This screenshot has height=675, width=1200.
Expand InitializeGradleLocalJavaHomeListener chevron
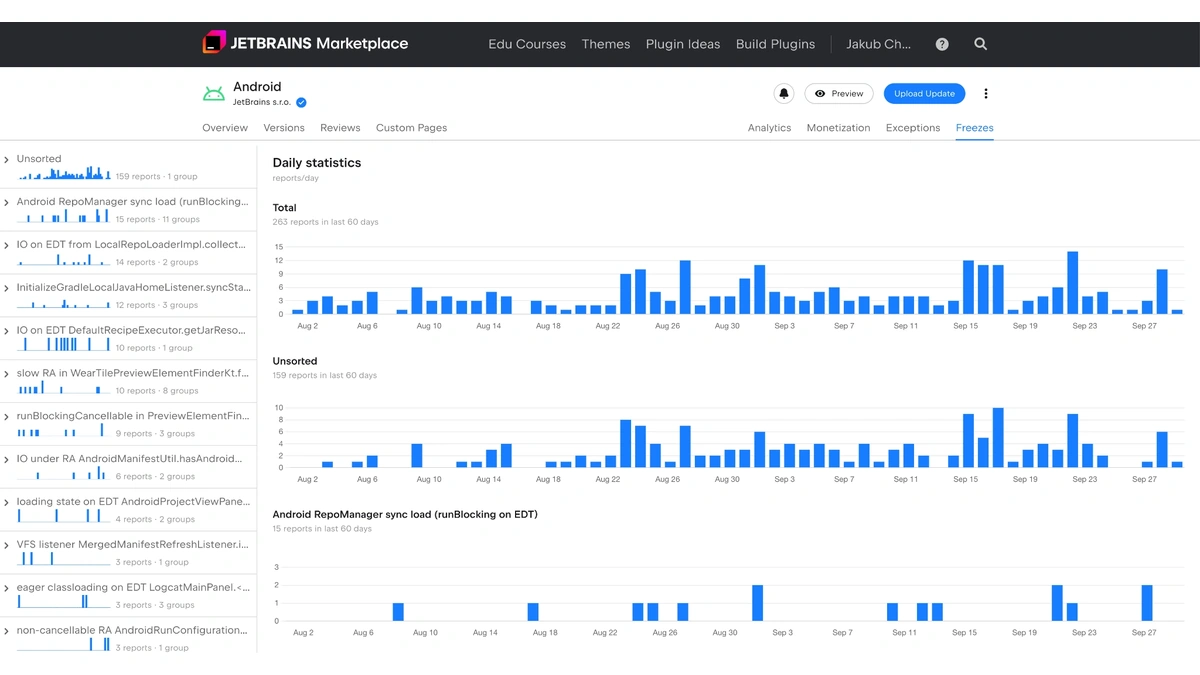coord(7,288)
